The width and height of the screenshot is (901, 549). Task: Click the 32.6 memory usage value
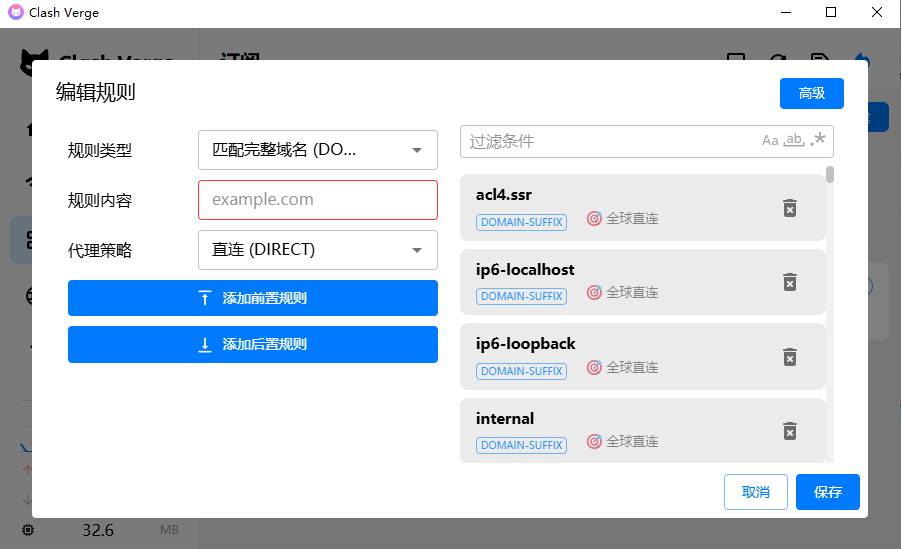[x=98, y=530]
